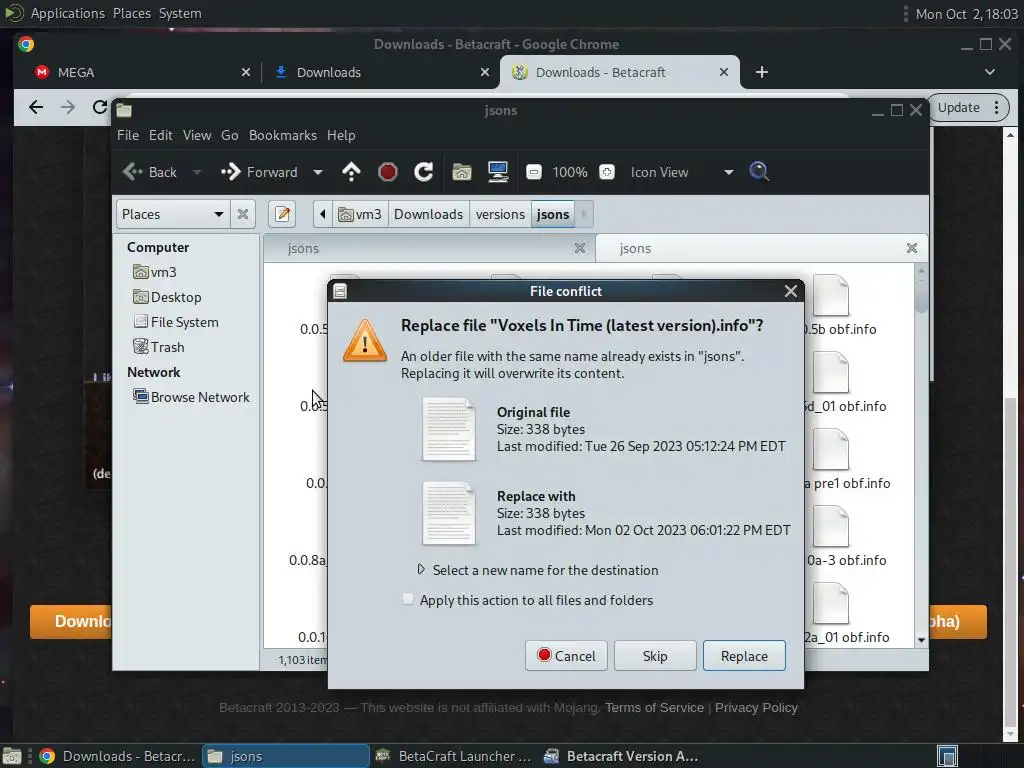Reset zoom via 100% label

569,172
